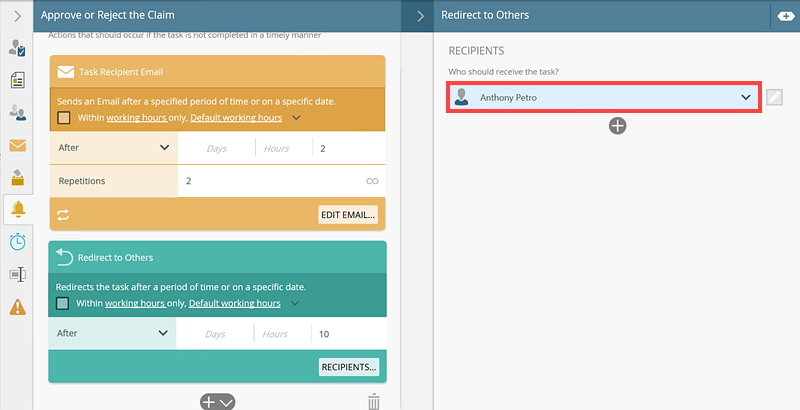The width and height of the screenshot is (800, 410).
Task: Expand working hours chevron in email card
Action: 296,118
